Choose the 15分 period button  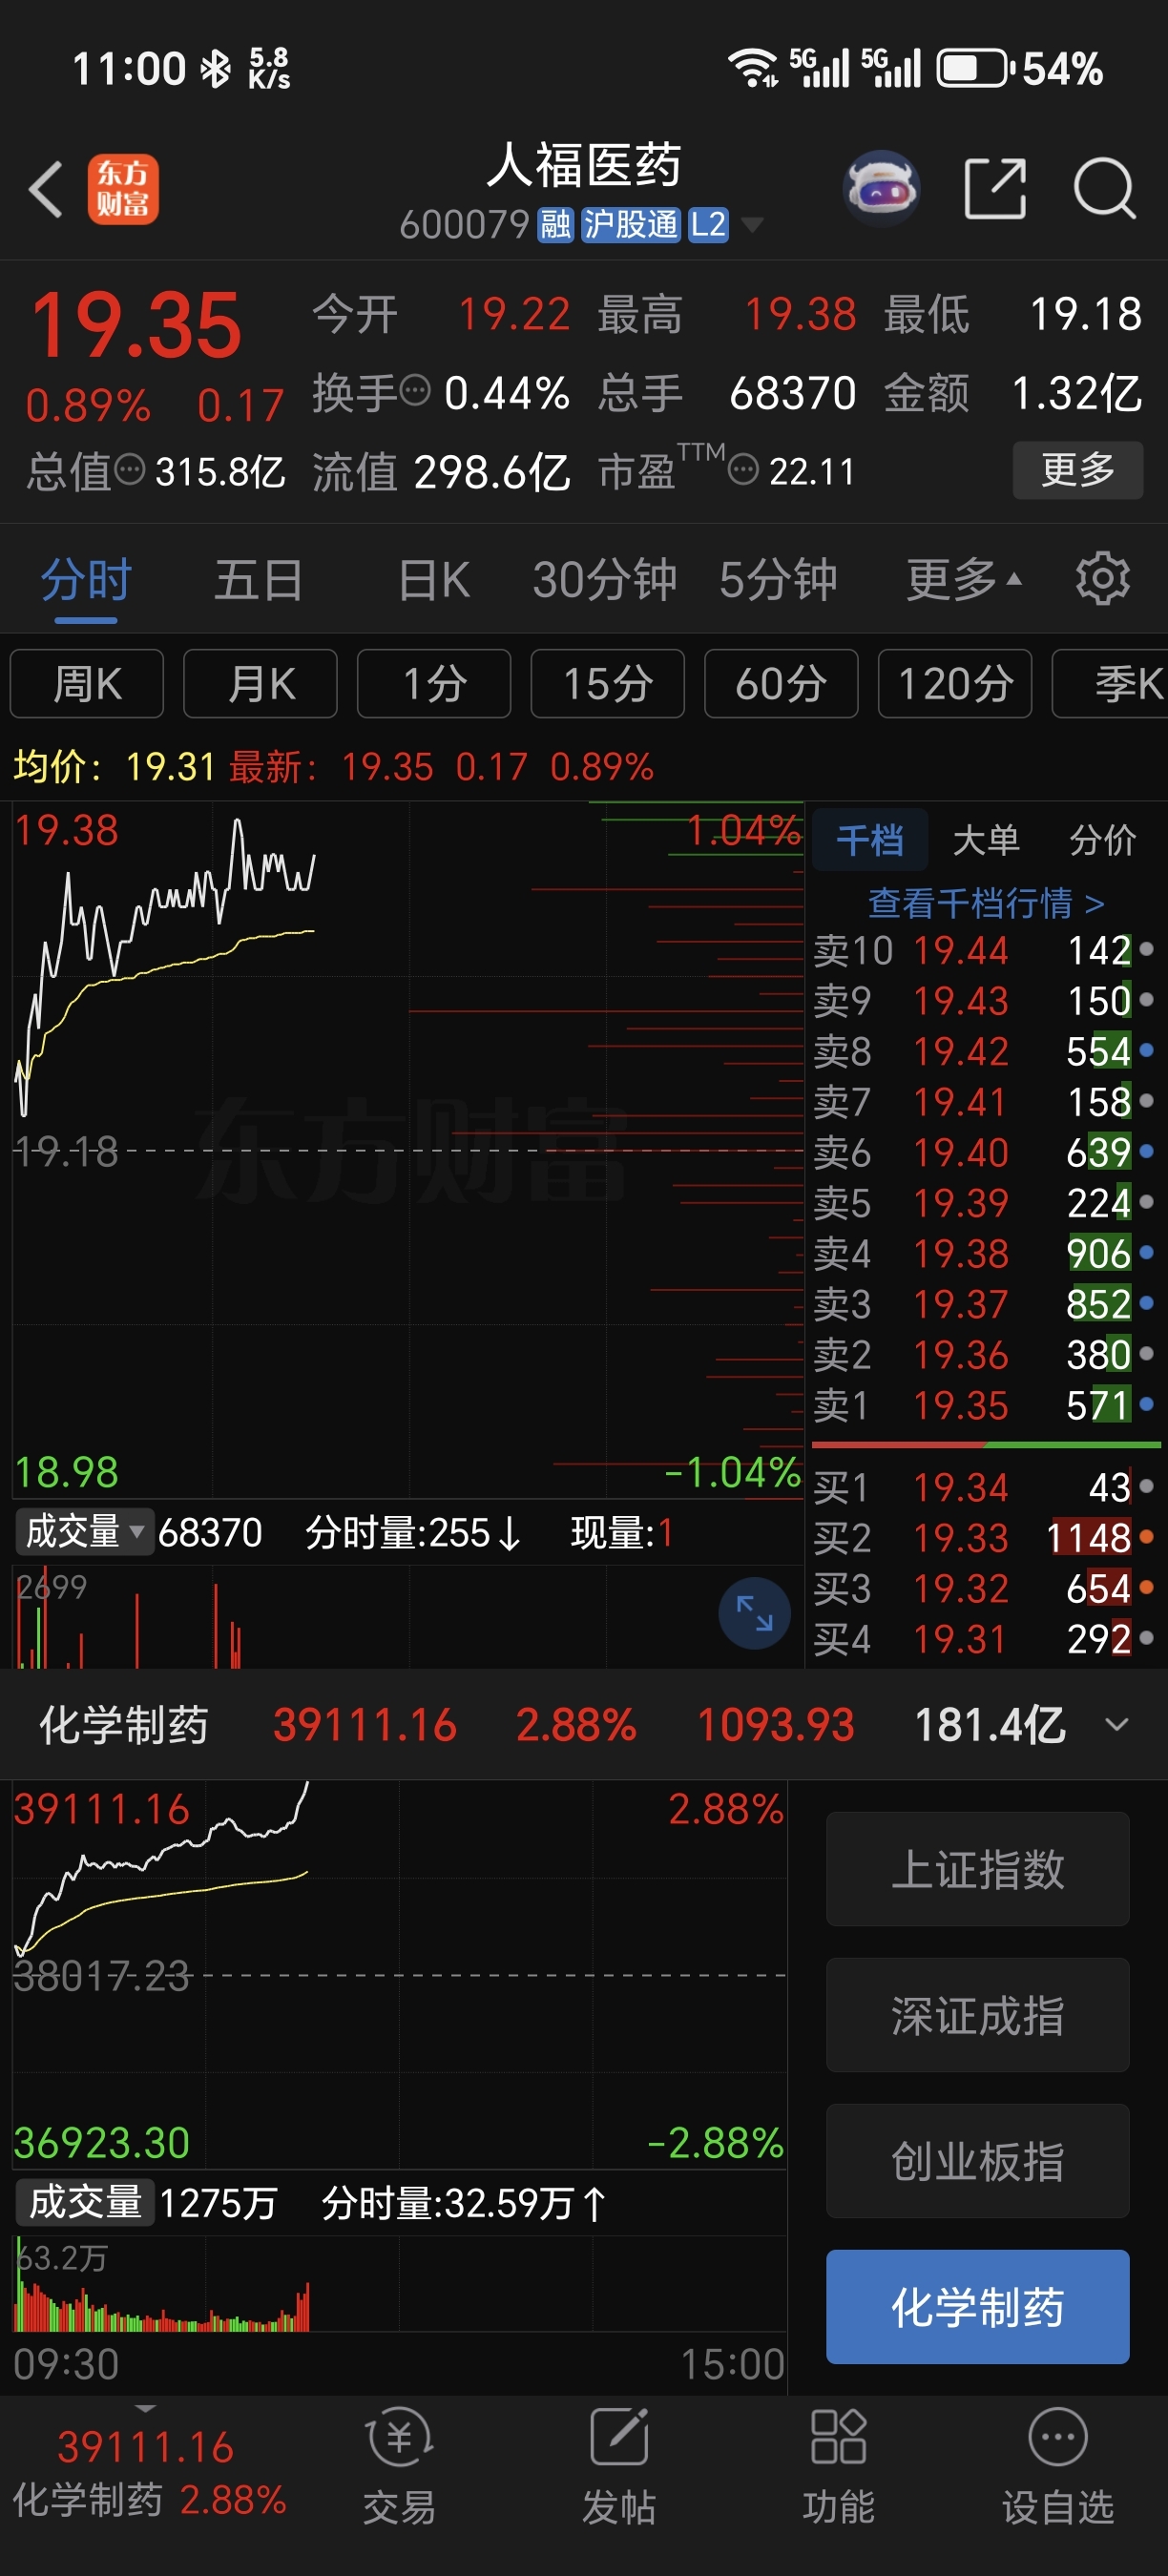(x=608, y=684)
